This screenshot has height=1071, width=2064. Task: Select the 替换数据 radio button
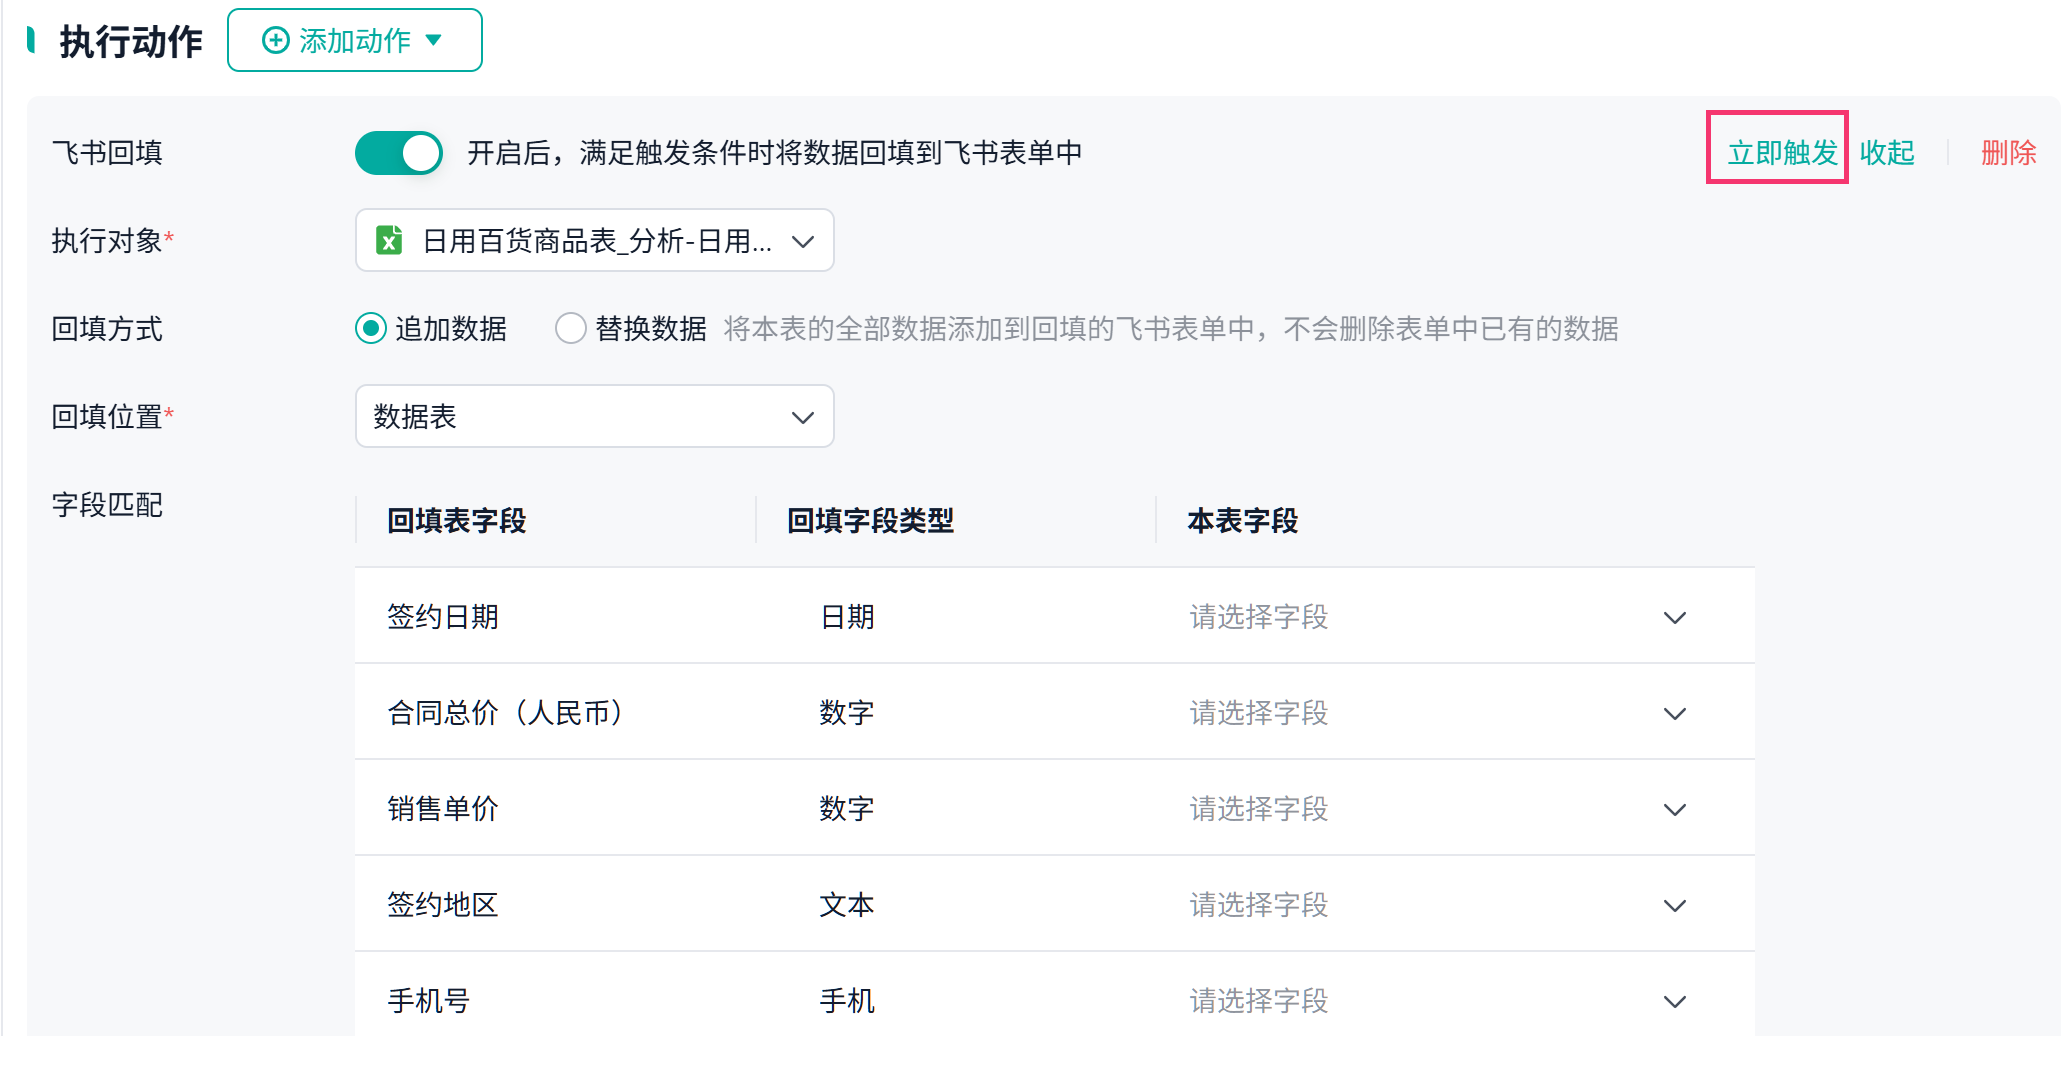(x=571, y=328)
